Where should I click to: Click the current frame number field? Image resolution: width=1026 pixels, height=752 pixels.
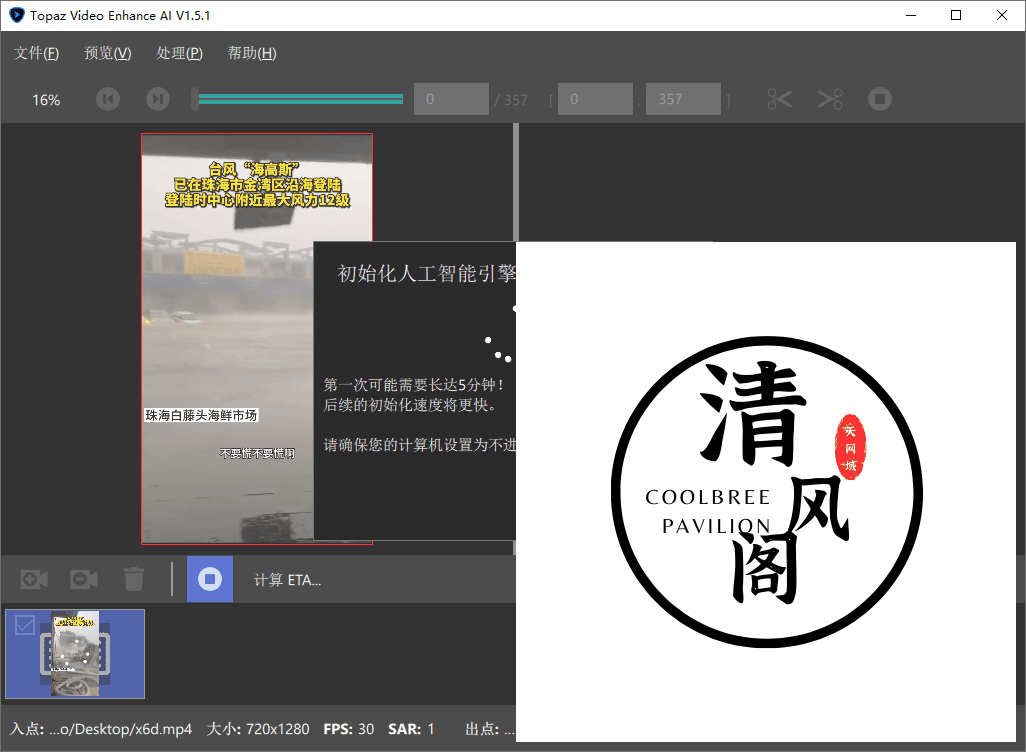pyautogui.click(x=451, y=99)
